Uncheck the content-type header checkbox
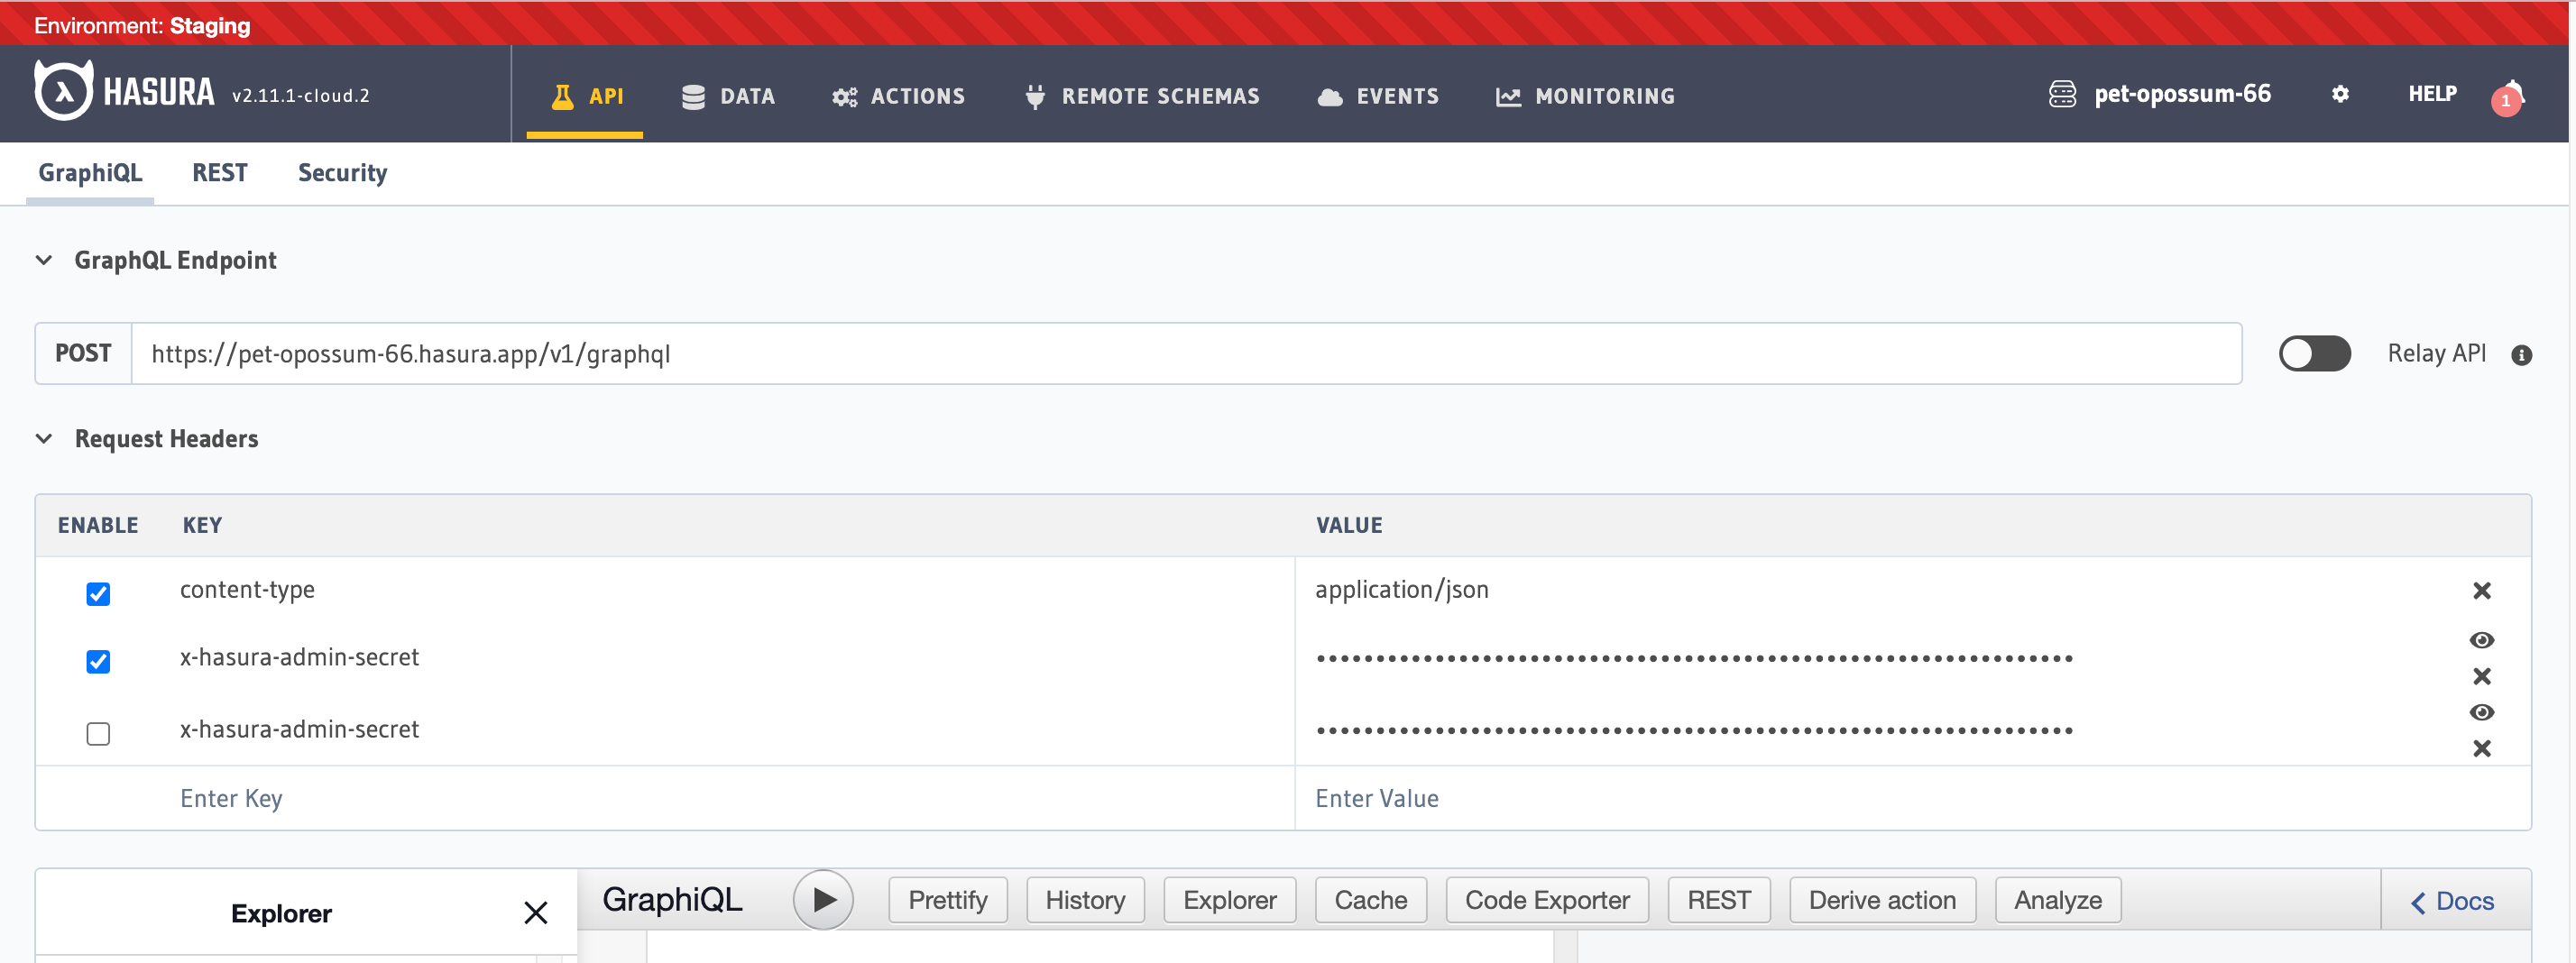 (x=98, y=594)
